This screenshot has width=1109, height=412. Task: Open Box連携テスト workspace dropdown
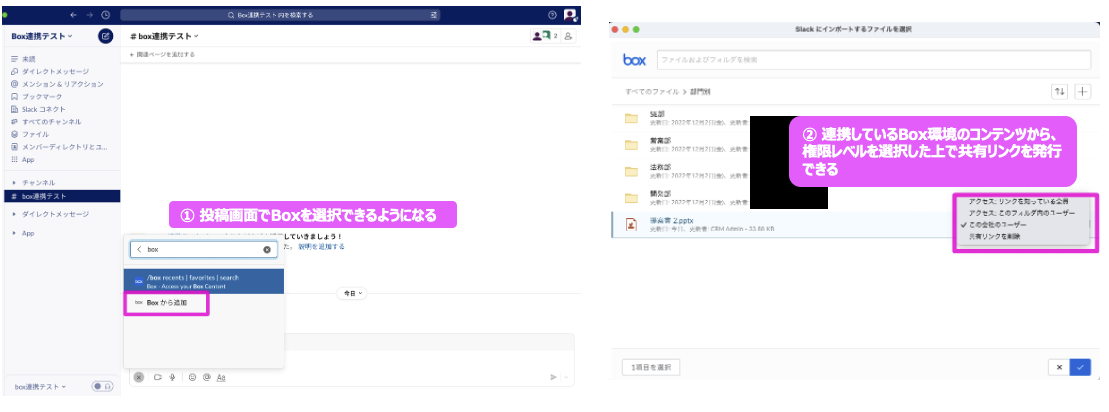(x=43, y=36)
